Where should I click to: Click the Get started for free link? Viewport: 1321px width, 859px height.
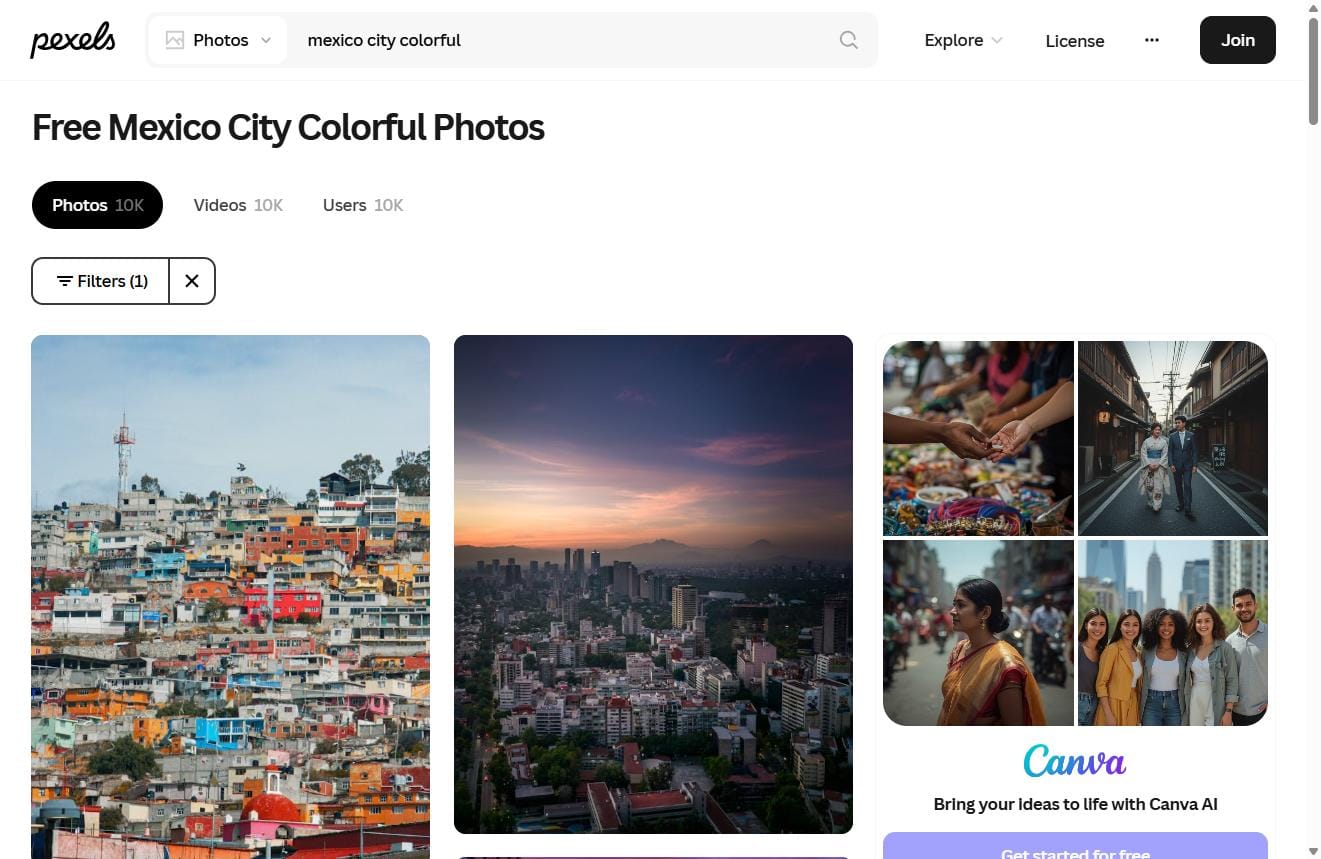pos(1075,852)
